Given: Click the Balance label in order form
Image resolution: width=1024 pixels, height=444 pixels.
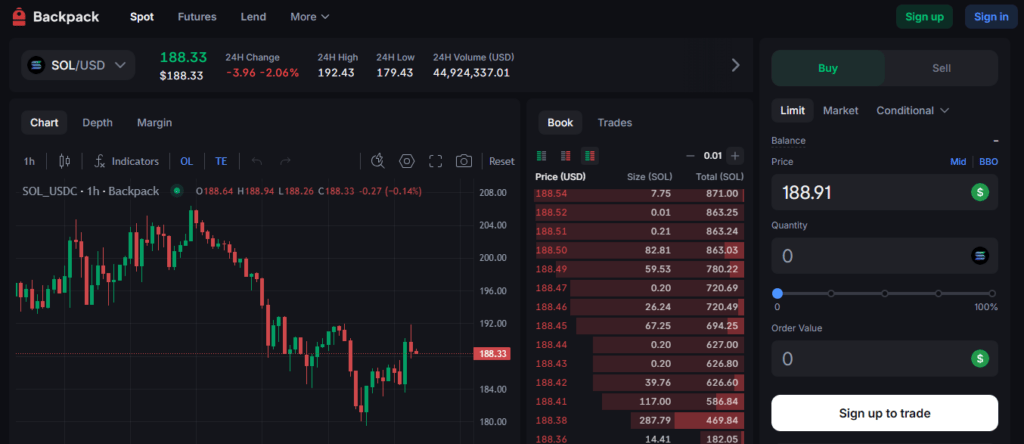Looking at the screenshot, I should [x=788, y=140].
